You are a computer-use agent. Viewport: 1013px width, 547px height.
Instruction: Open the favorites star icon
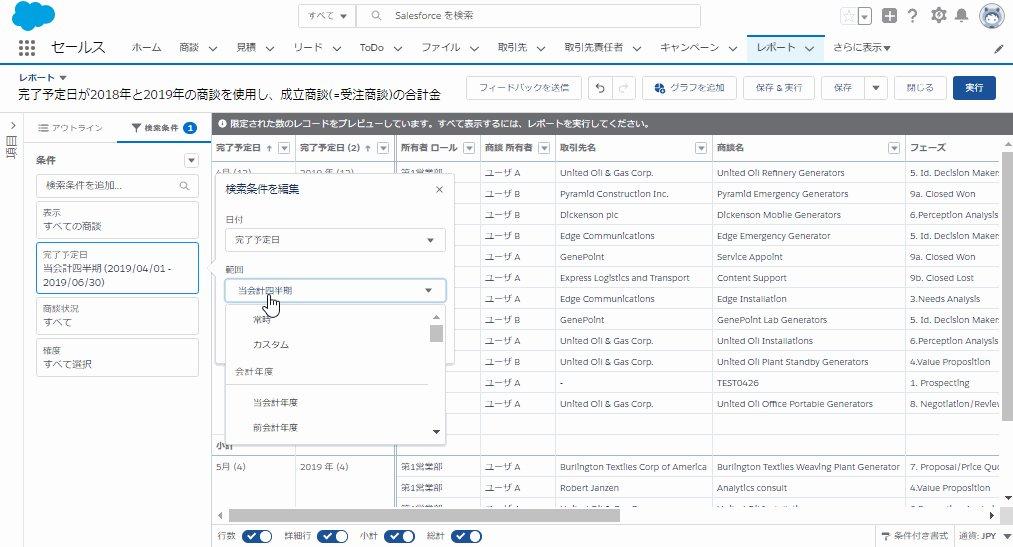coord(848,16)
